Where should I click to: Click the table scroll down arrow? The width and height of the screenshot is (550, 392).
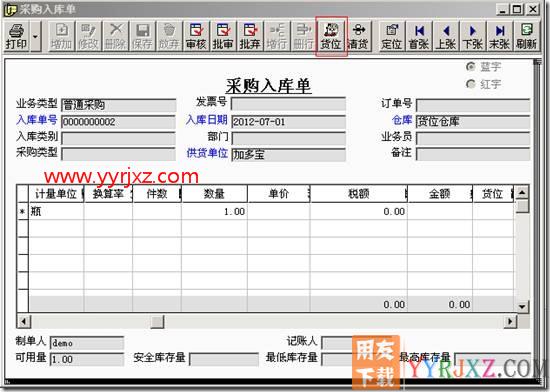point(522,306)
